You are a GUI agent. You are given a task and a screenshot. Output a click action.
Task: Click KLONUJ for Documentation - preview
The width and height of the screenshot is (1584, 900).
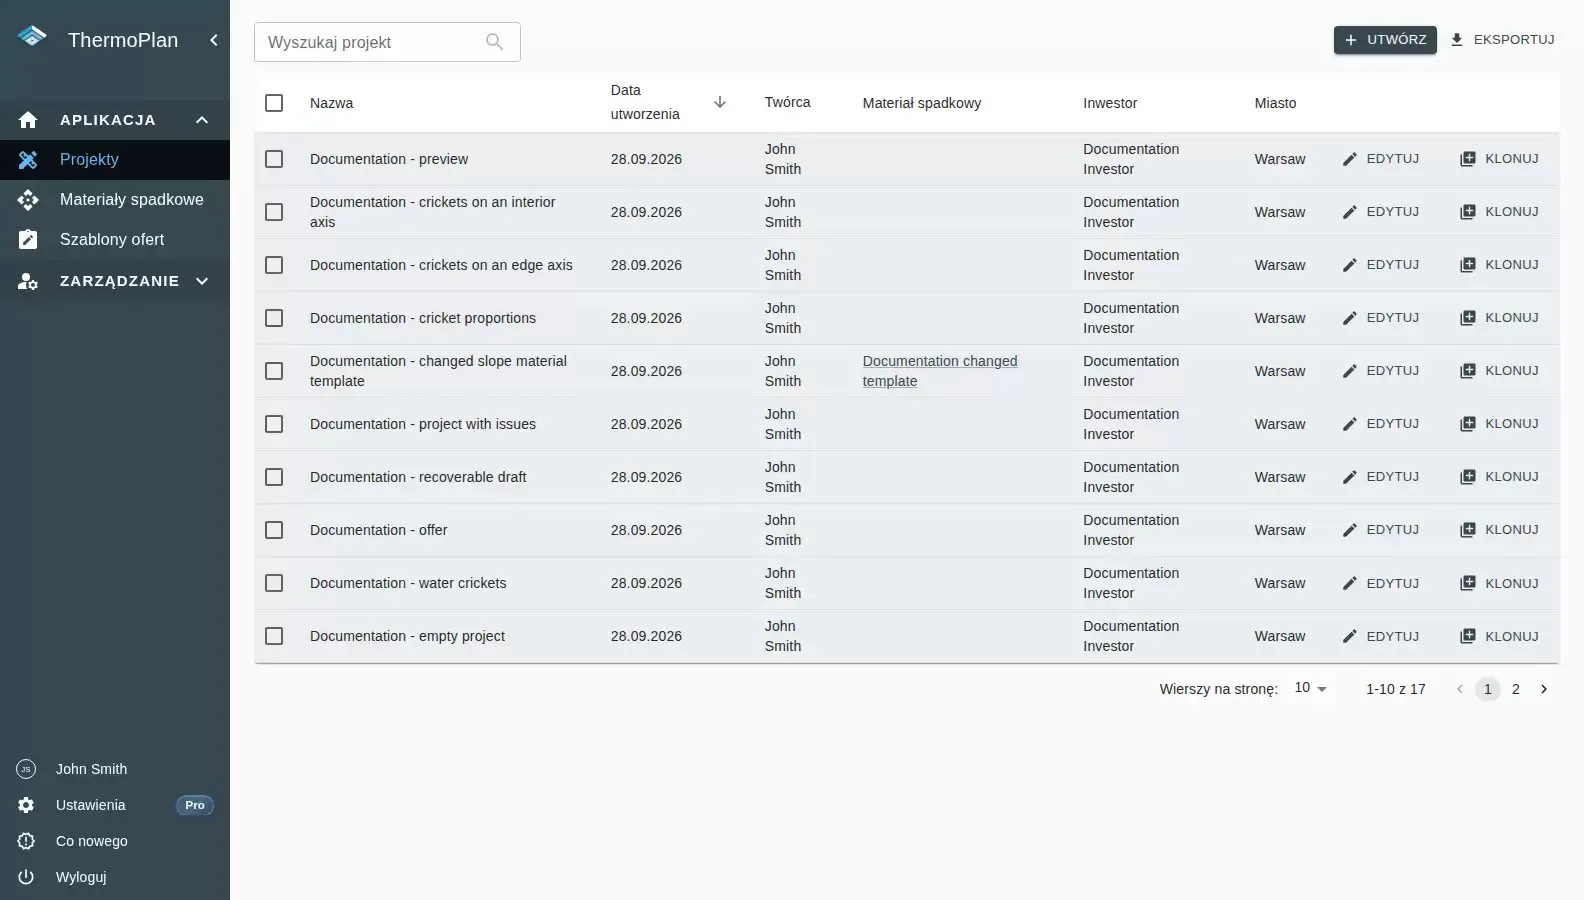tap(1499, 159)
